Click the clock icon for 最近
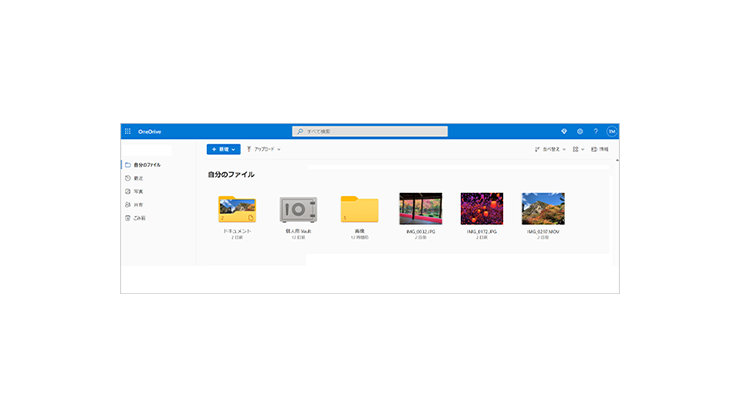The width and height of the screenshot is (740, 417). point(127,178)
